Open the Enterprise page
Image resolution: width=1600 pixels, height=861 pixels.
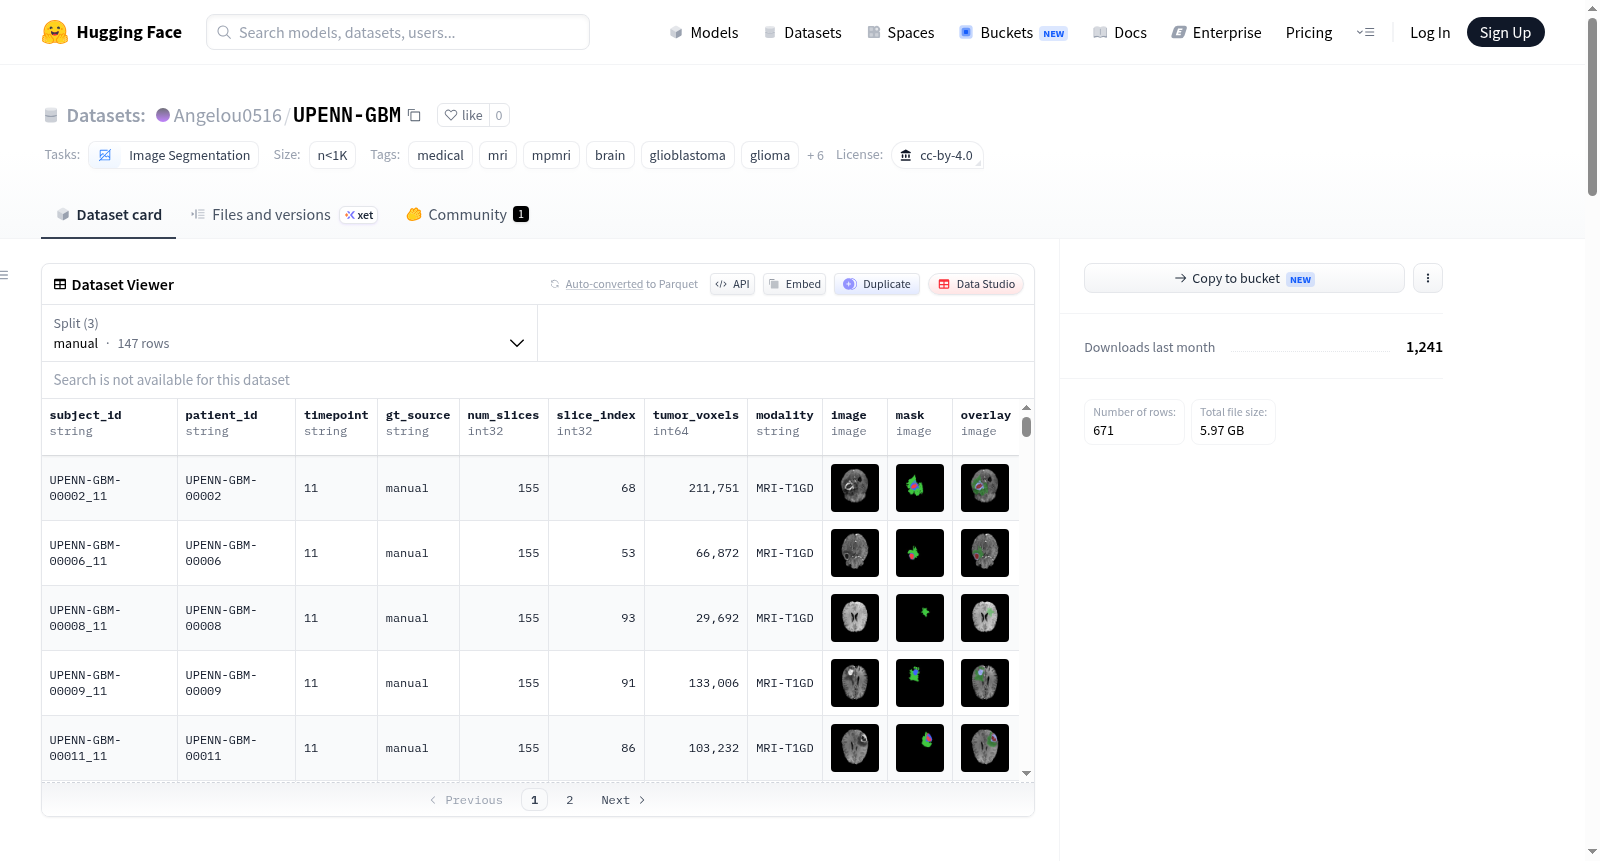1216,32
